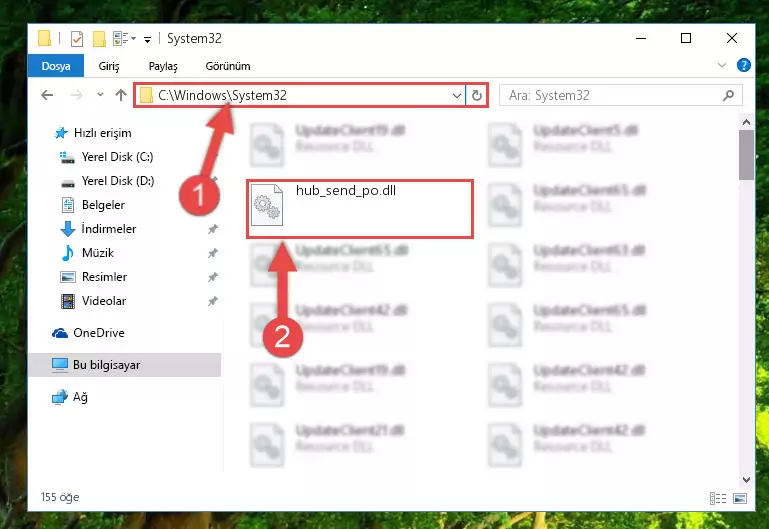Open İndirmeler folder in sidebar
Screen dimensions: 769x529
pyautogui.click(x=109, y=229)
